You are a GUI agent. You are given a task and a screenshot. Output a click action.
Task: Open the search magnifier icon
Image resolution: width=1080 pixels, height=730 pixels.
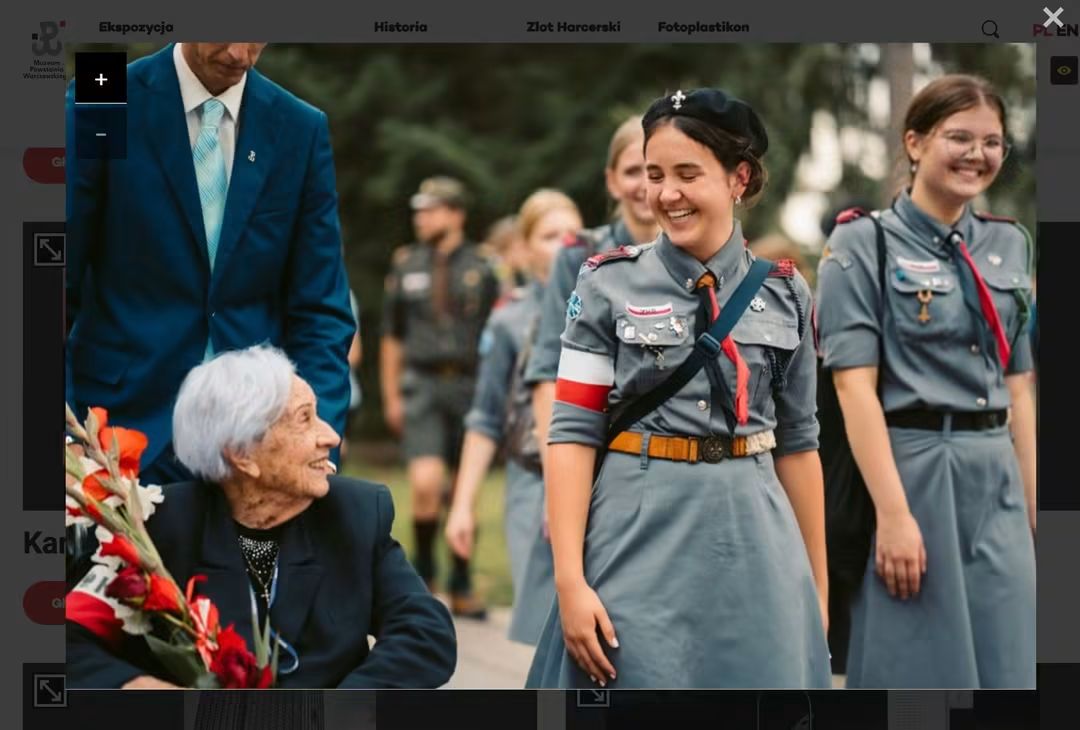click(990, 29)
